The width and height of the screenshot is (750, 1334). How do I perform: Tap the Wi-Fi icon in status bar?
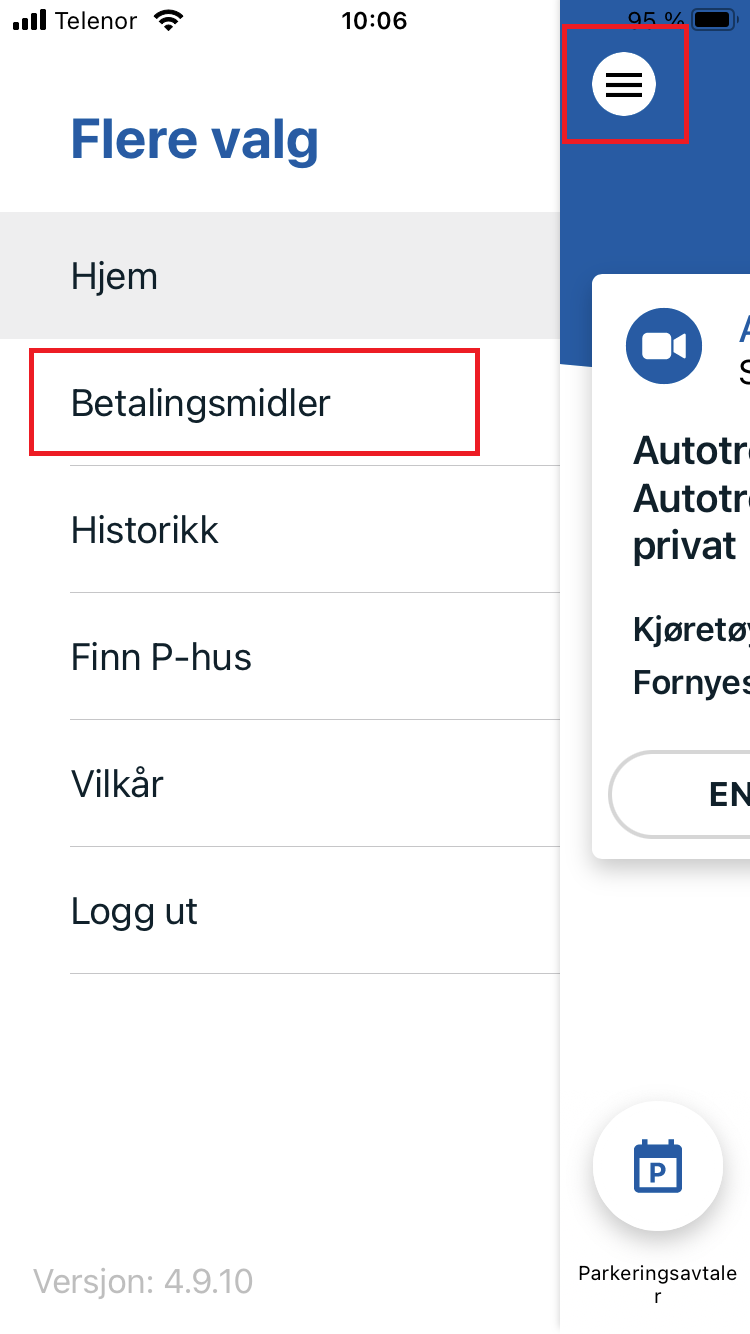(x=171, y=20)
